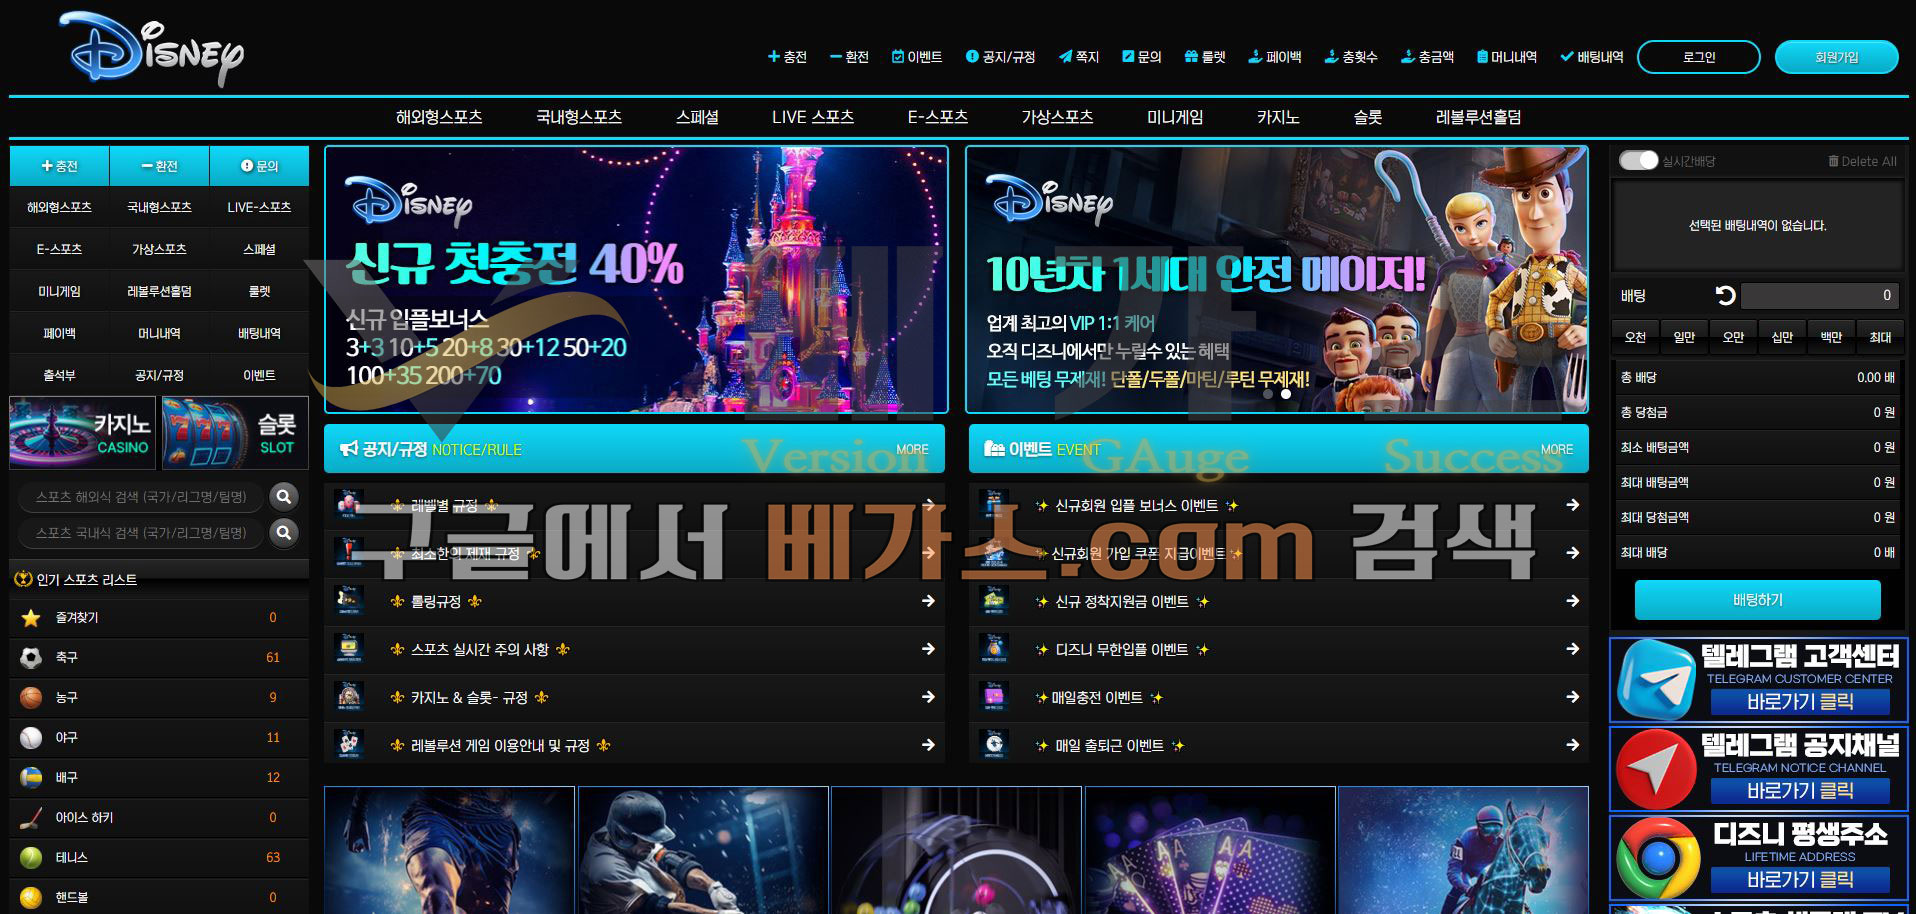Click the sidebar 충전 button

pos(59,166)
